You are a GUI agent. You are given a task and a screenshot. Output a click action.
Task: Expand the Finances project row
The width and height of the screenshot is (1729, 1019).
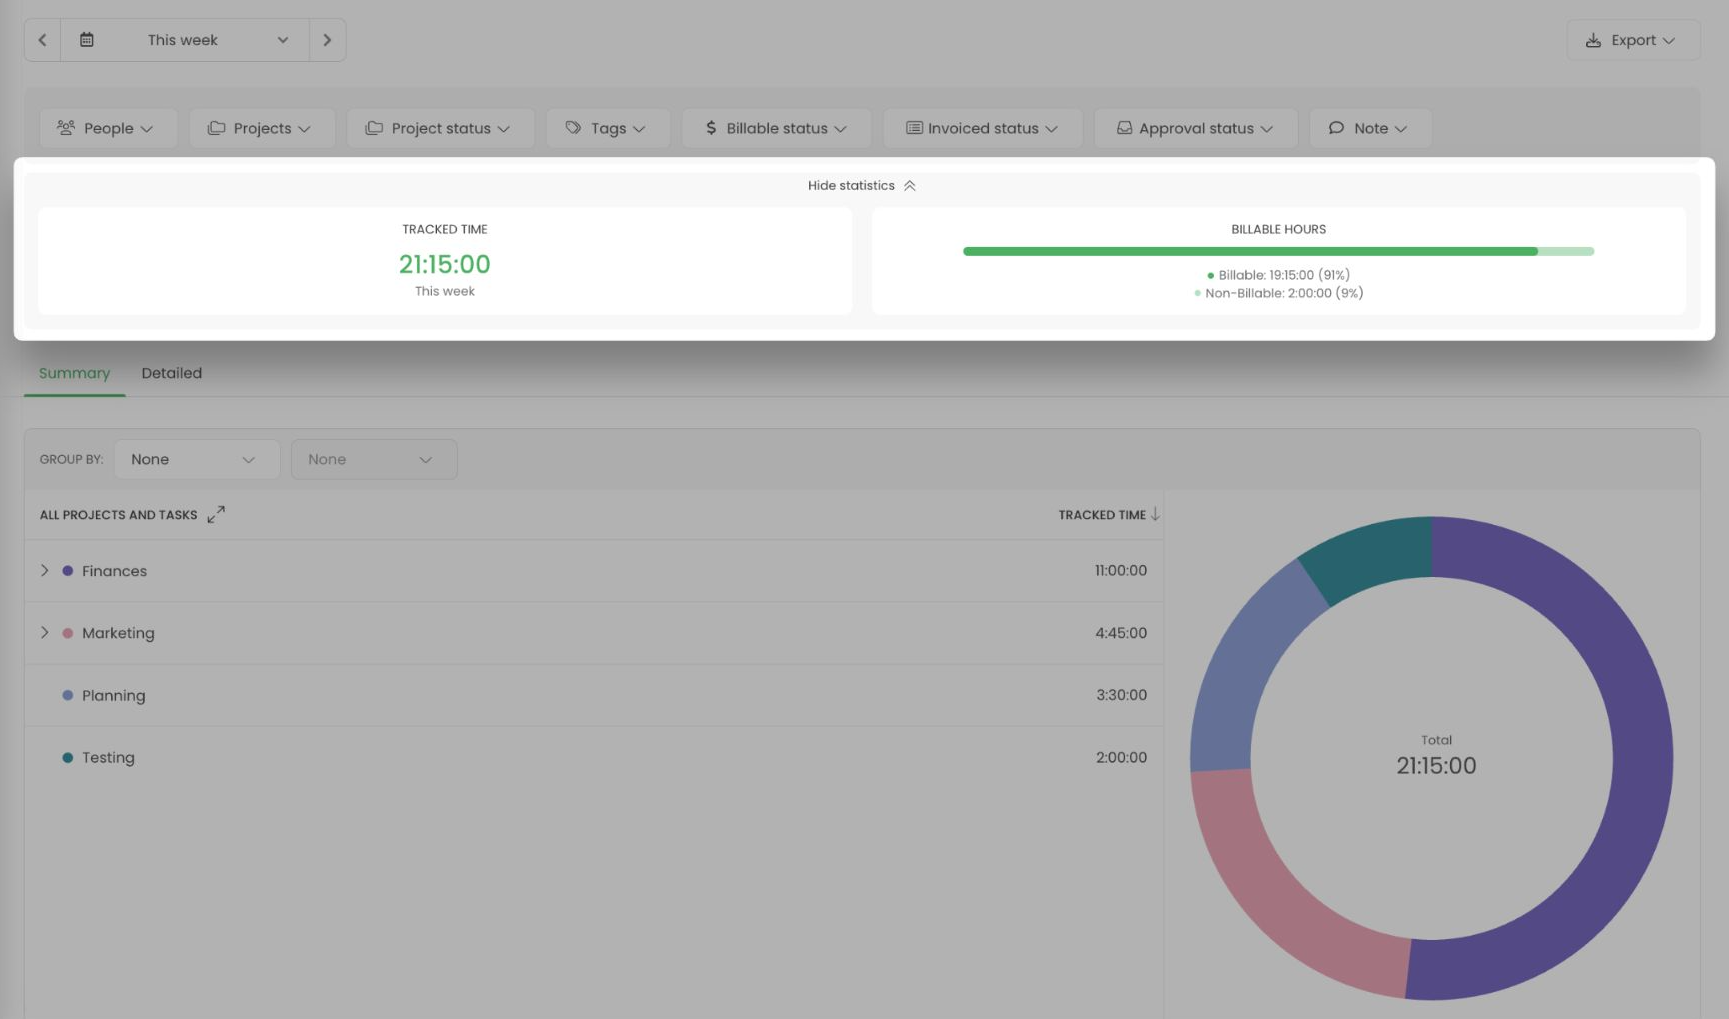point(44,570)
